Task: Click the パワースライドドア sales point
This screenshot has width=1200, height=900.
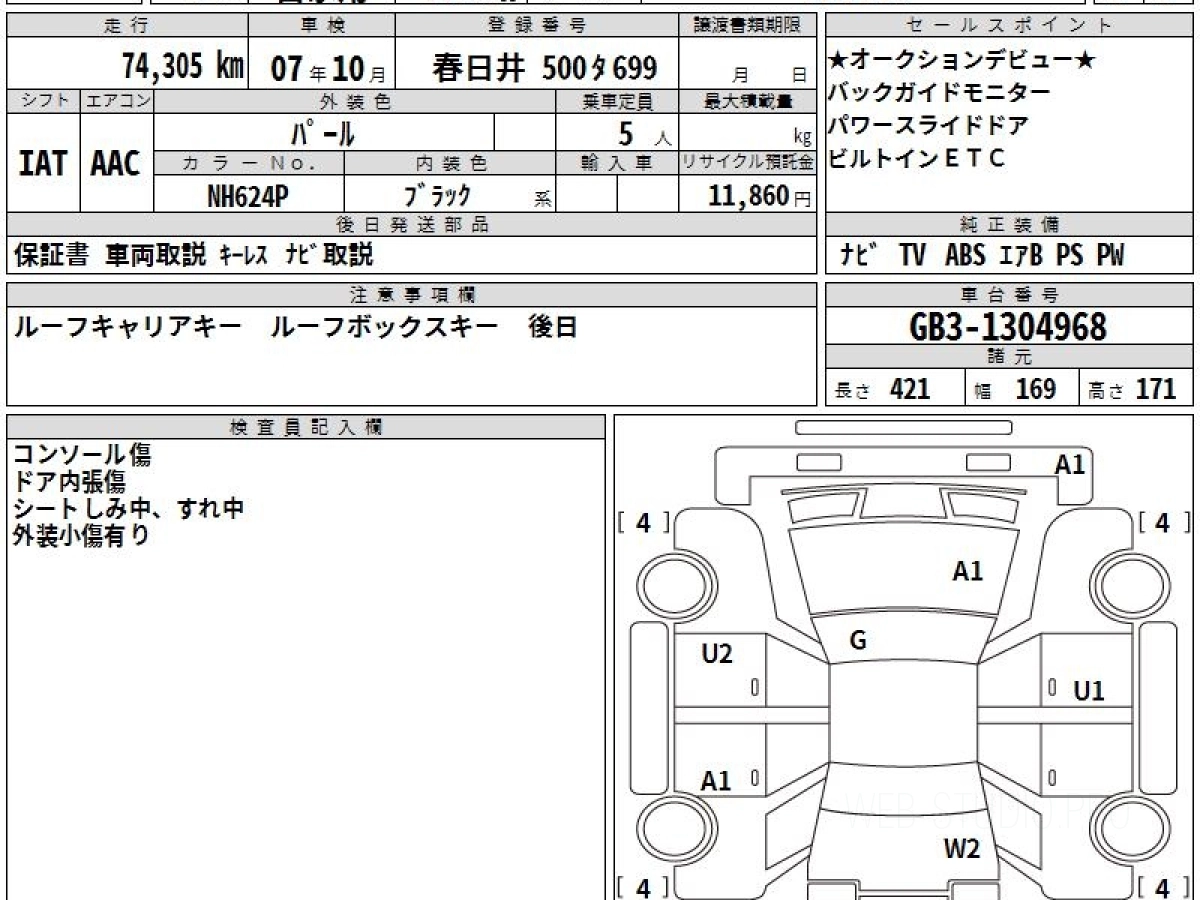Action: 929,126
